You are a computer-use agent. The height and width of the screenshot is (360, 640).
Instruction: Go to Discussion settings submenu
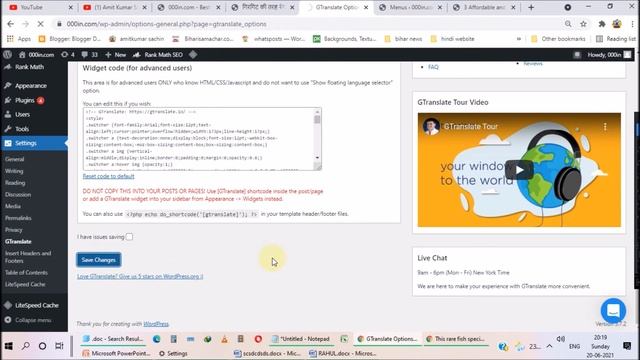tap(18, 195)
